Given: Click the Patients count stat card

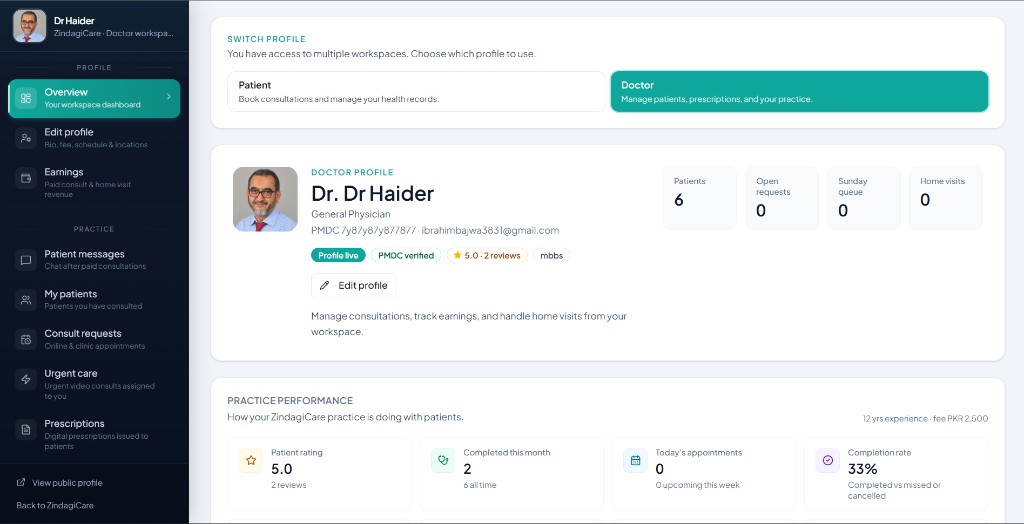Looking at the screenshot, I should pyautogui.click(x=699, y=199).
